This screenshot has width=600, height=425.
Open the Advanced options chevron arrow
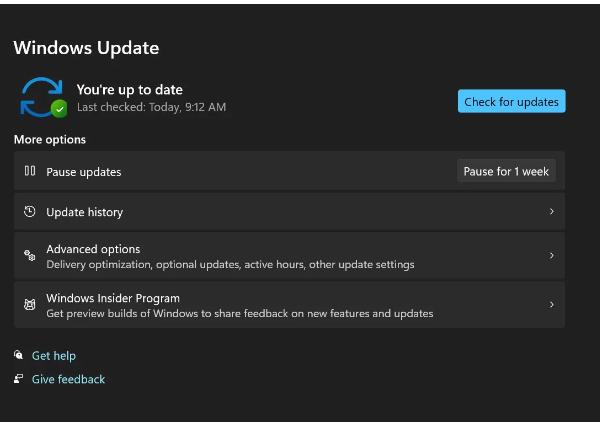coord(551,256)
